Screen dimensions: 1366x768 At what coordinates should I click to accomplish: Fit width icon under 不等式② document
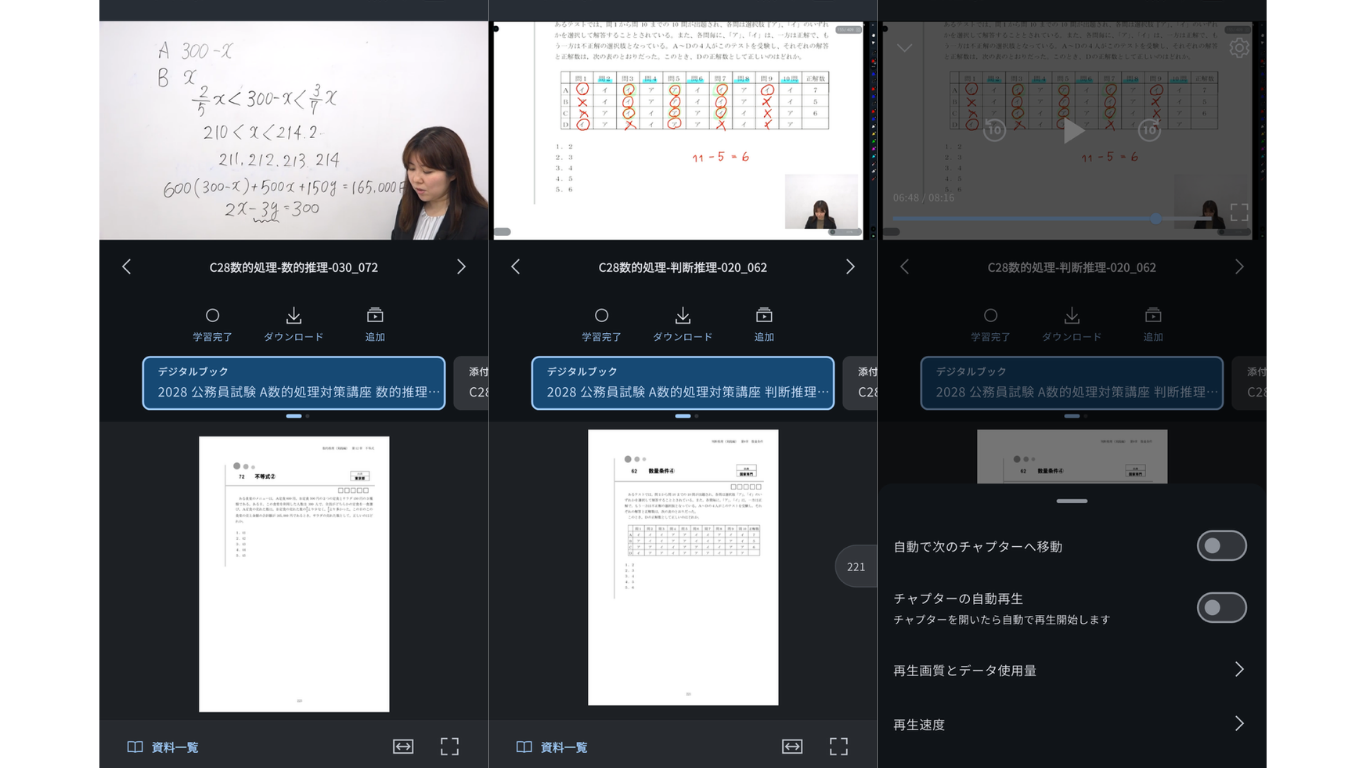click(x=403, y=746)
